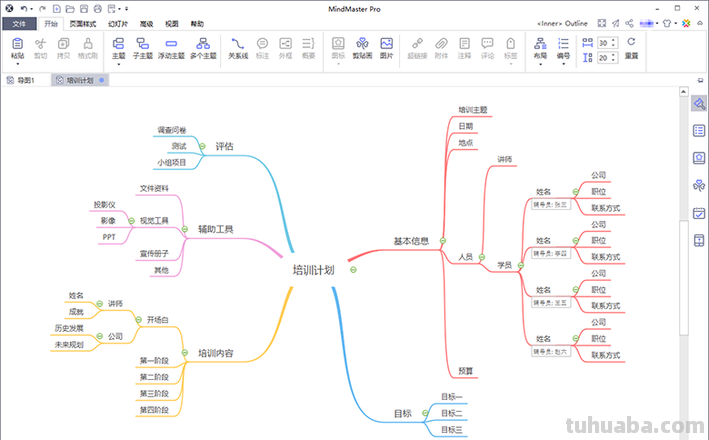The height and width of the screenshot is (440, 709).
Task: Increase the horizontal spacing value 30
Action: [x=614, y=40]
